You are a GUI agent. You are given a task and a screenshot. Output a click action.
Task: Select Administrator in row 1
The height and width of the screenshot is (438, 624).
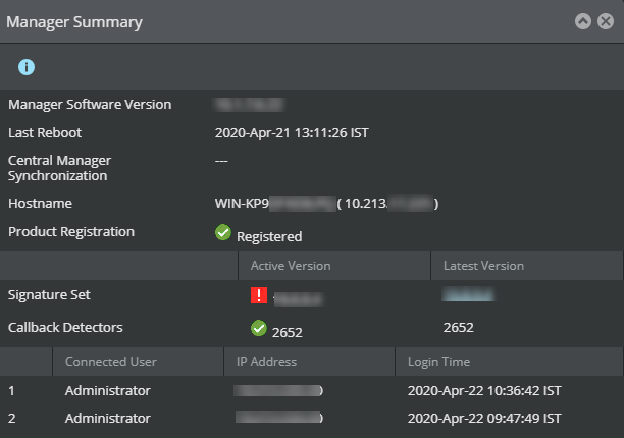(x=107, y=391)
